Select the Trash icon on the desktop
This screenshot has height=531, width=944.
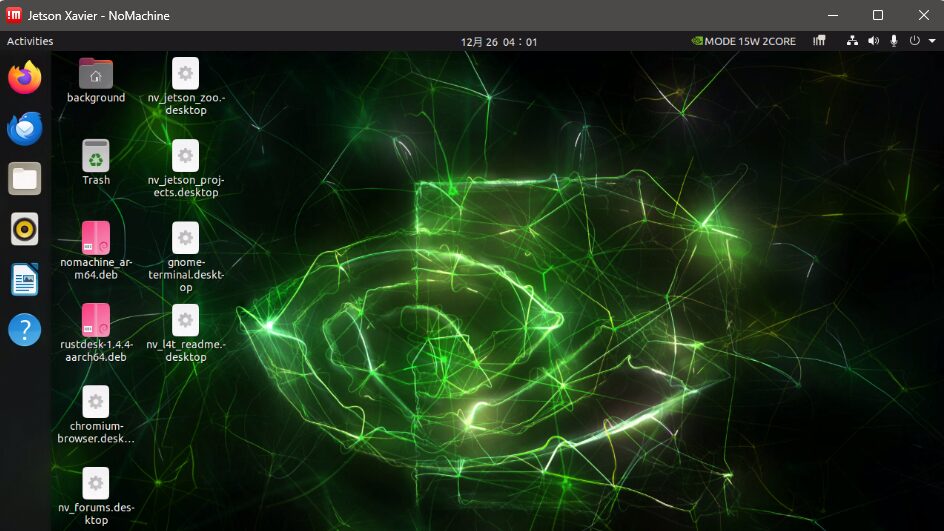click(x=96, y=156)
